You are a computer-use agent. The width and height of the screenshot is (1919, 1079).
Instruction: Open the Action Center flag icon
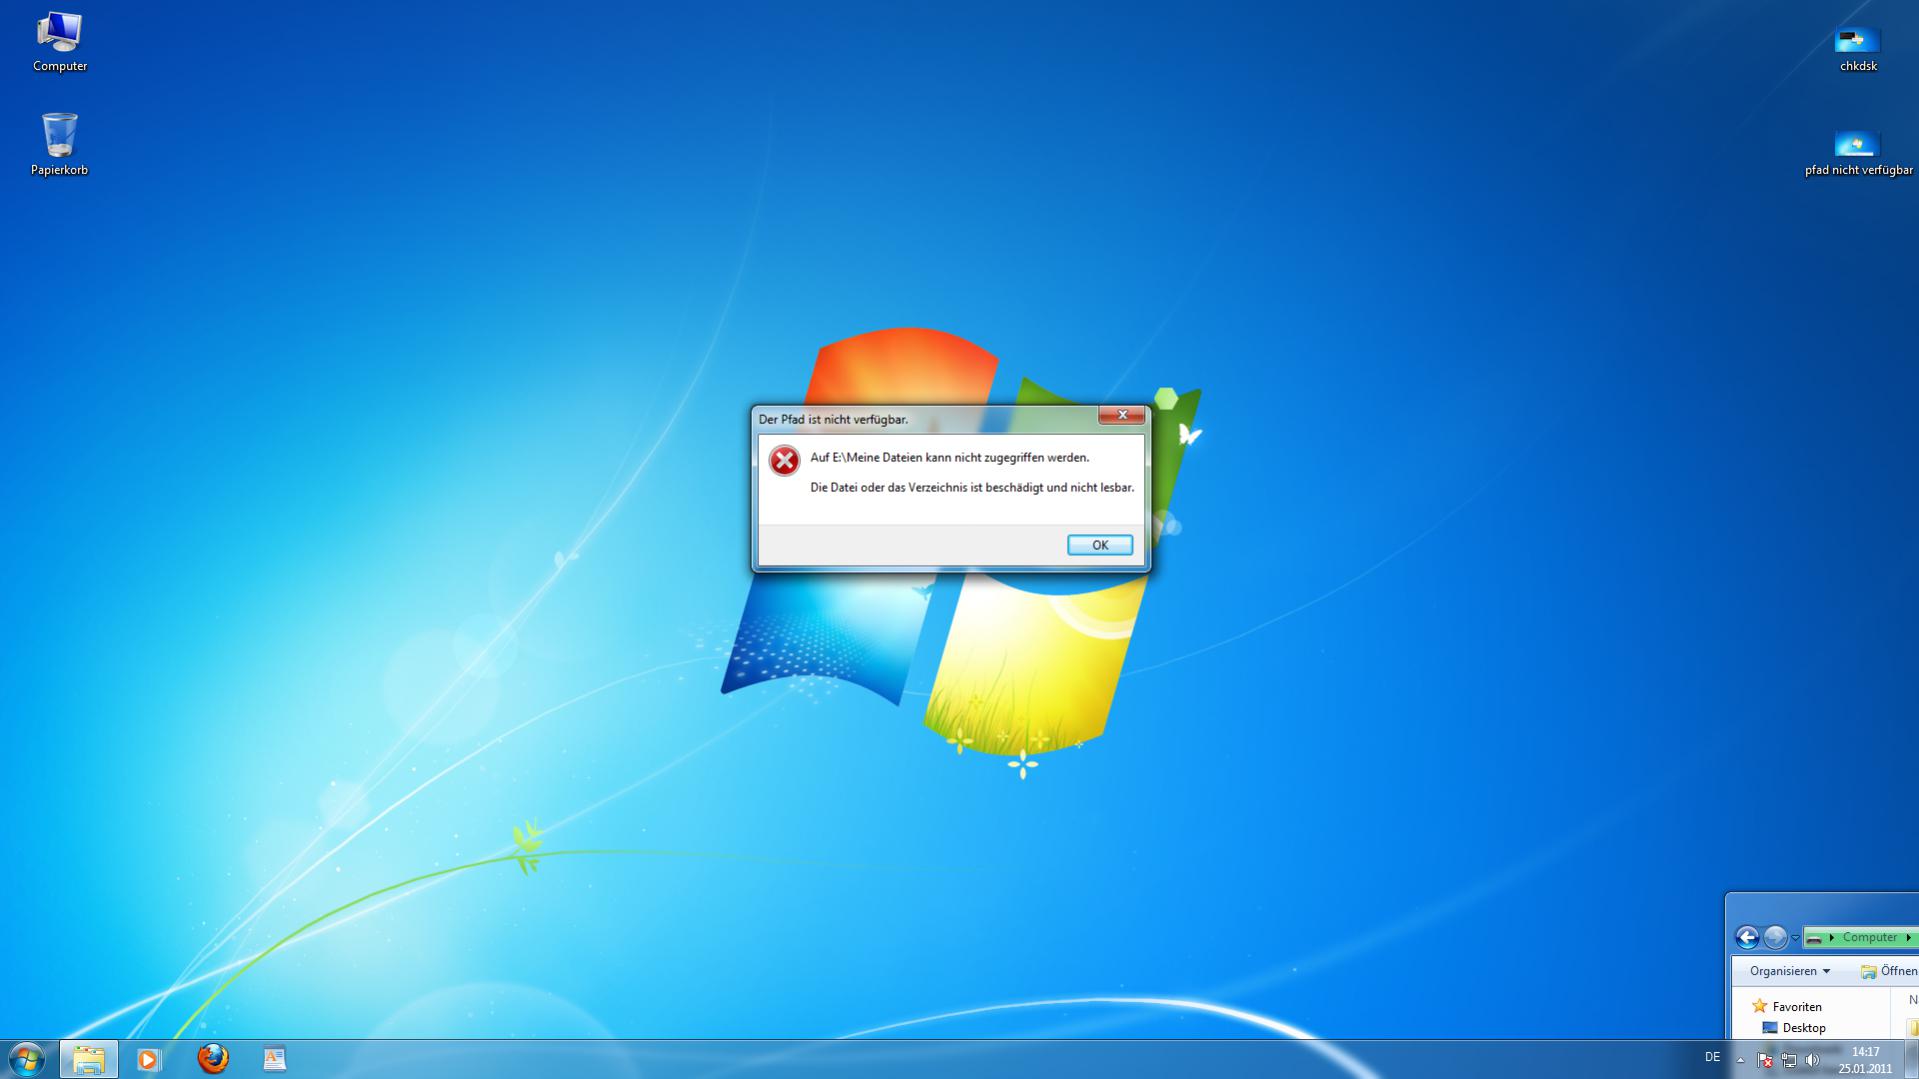tap(1765, 1060)
